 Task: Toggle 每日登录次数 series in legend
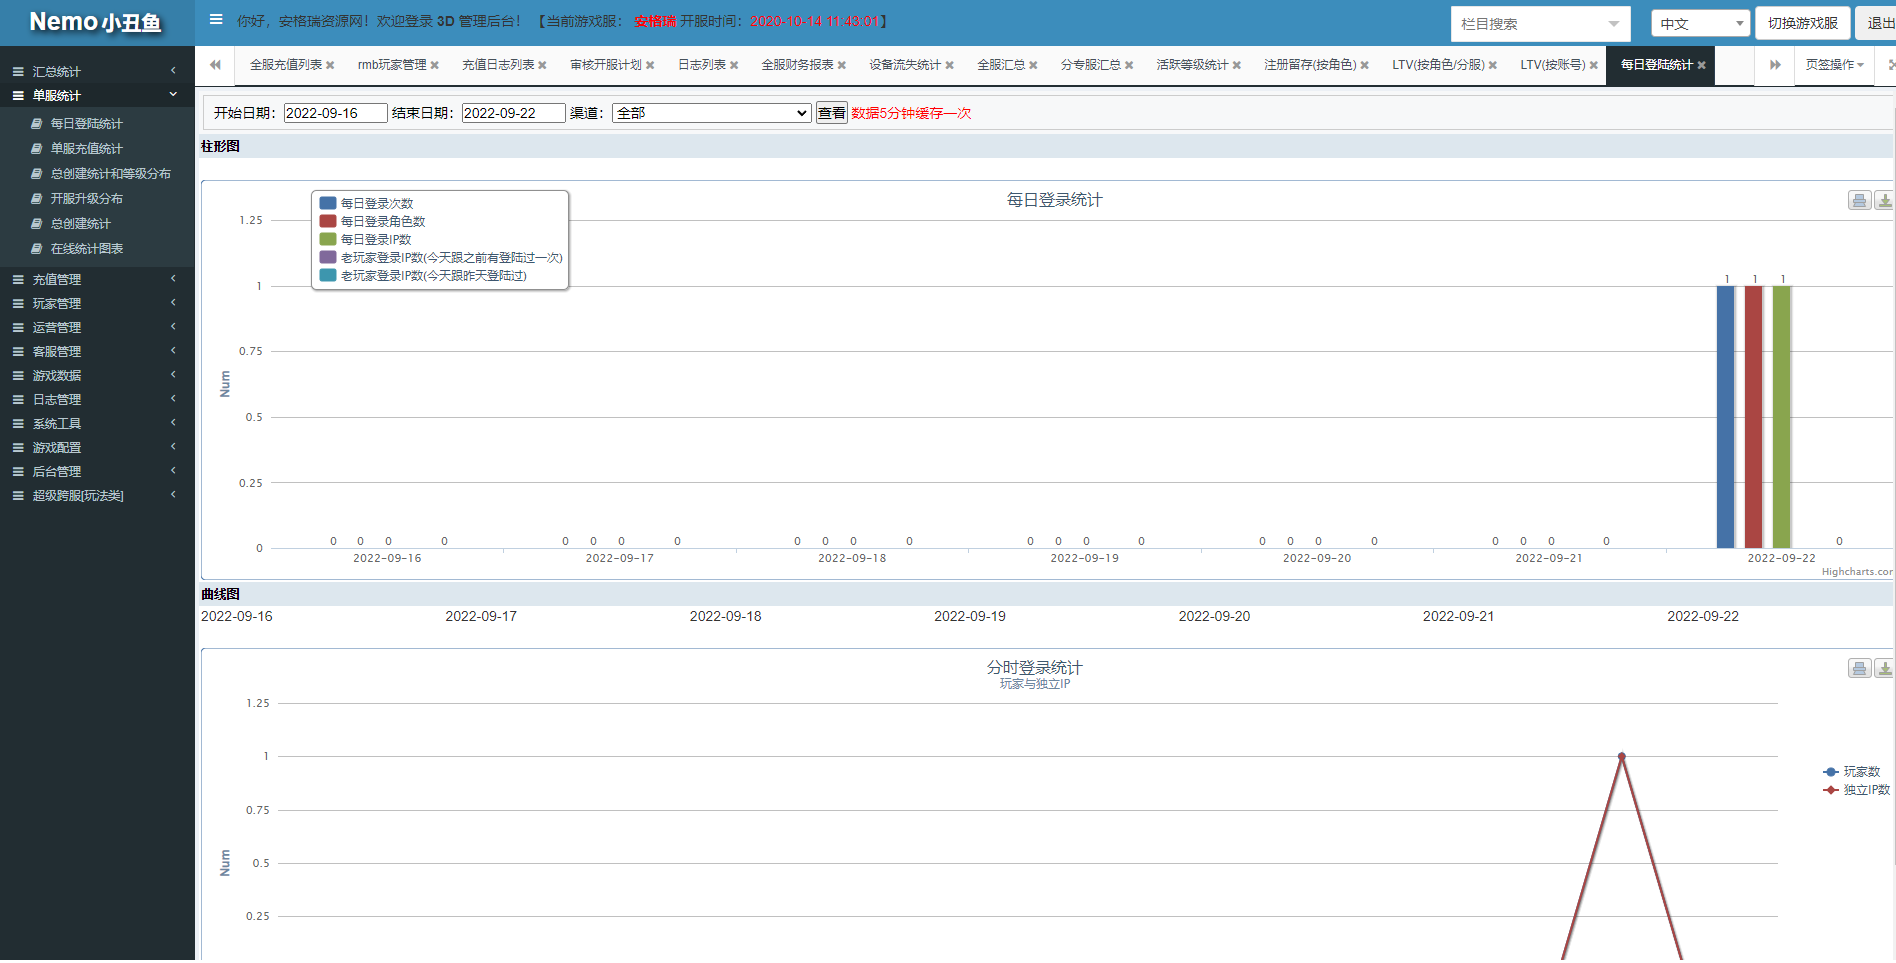[376, 203]
